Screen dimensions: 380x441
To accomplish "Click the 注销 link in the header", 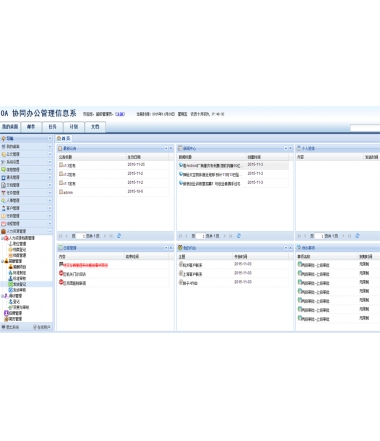I will 120,114.
